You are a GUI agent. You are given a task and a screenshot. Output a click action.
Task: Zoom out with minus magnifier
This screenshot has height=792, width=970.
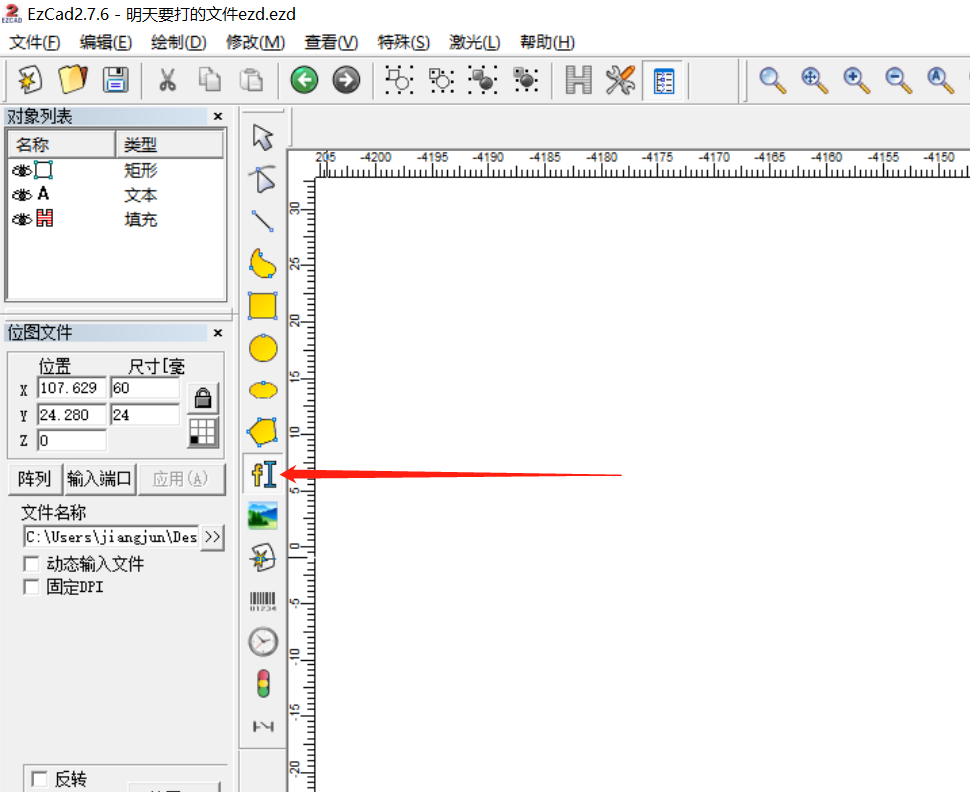898,80
